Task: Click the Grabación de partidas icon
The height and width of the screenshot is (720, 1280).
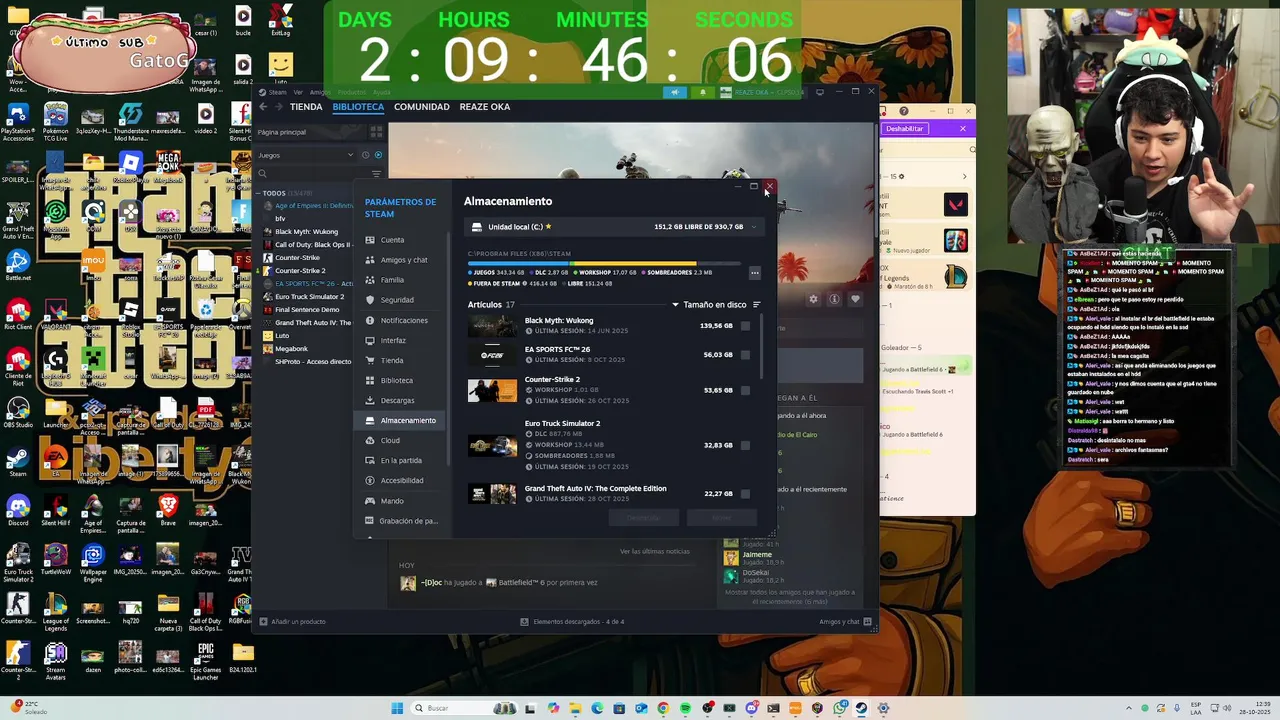Action: click(x=370, y=520)
